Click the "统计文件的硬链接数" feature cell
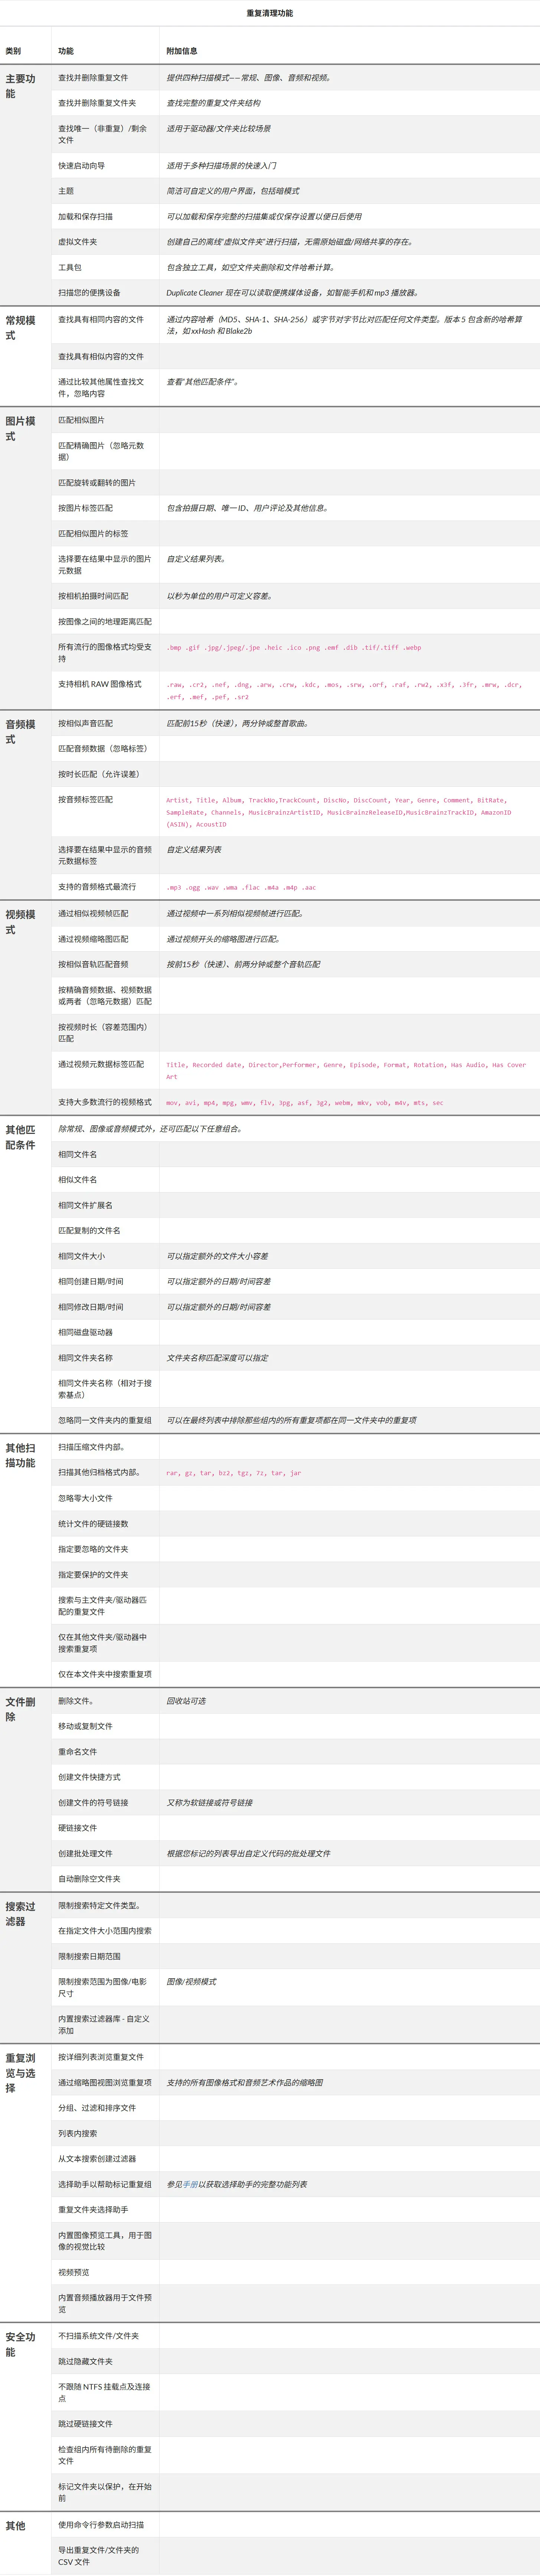The image size is (540, 2576). (x=105, y=1524)
